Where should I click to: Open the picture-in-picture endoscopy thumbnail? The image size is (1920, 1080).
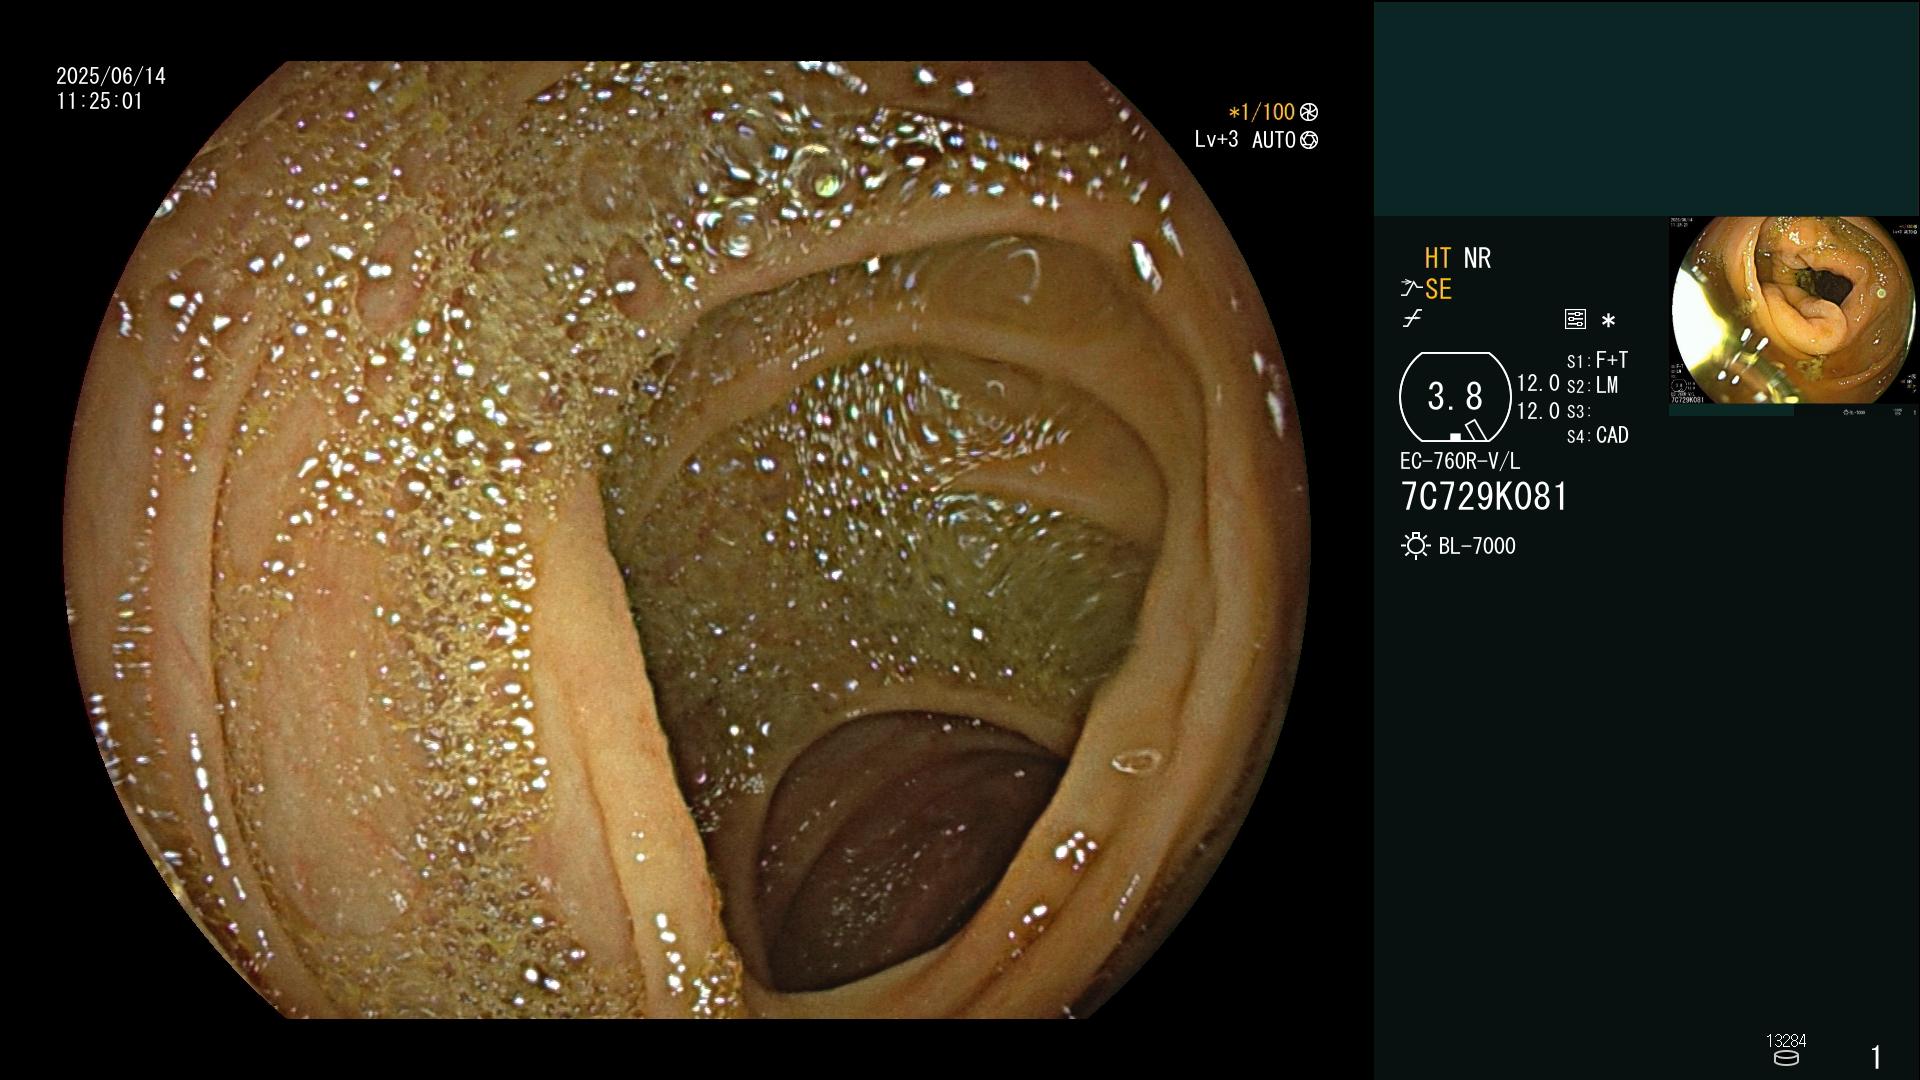[1793, 312]
